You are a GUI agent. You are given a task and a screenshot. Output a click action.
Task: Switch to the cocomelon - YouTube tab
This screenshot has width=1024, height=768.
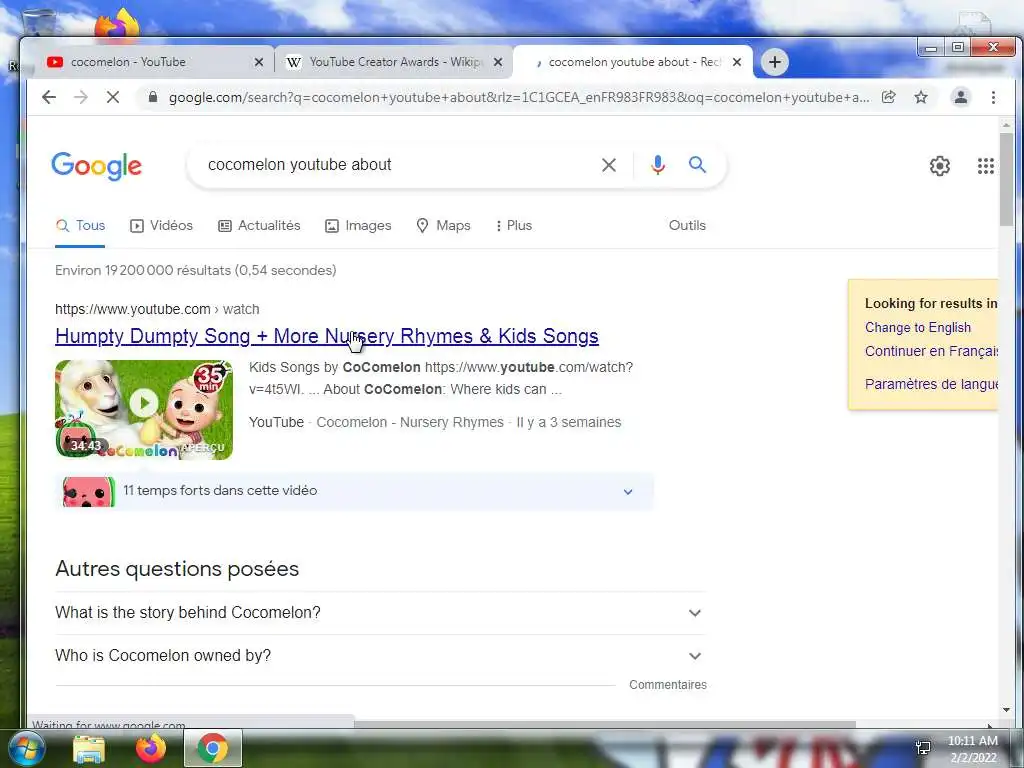[x=153, y=62]
